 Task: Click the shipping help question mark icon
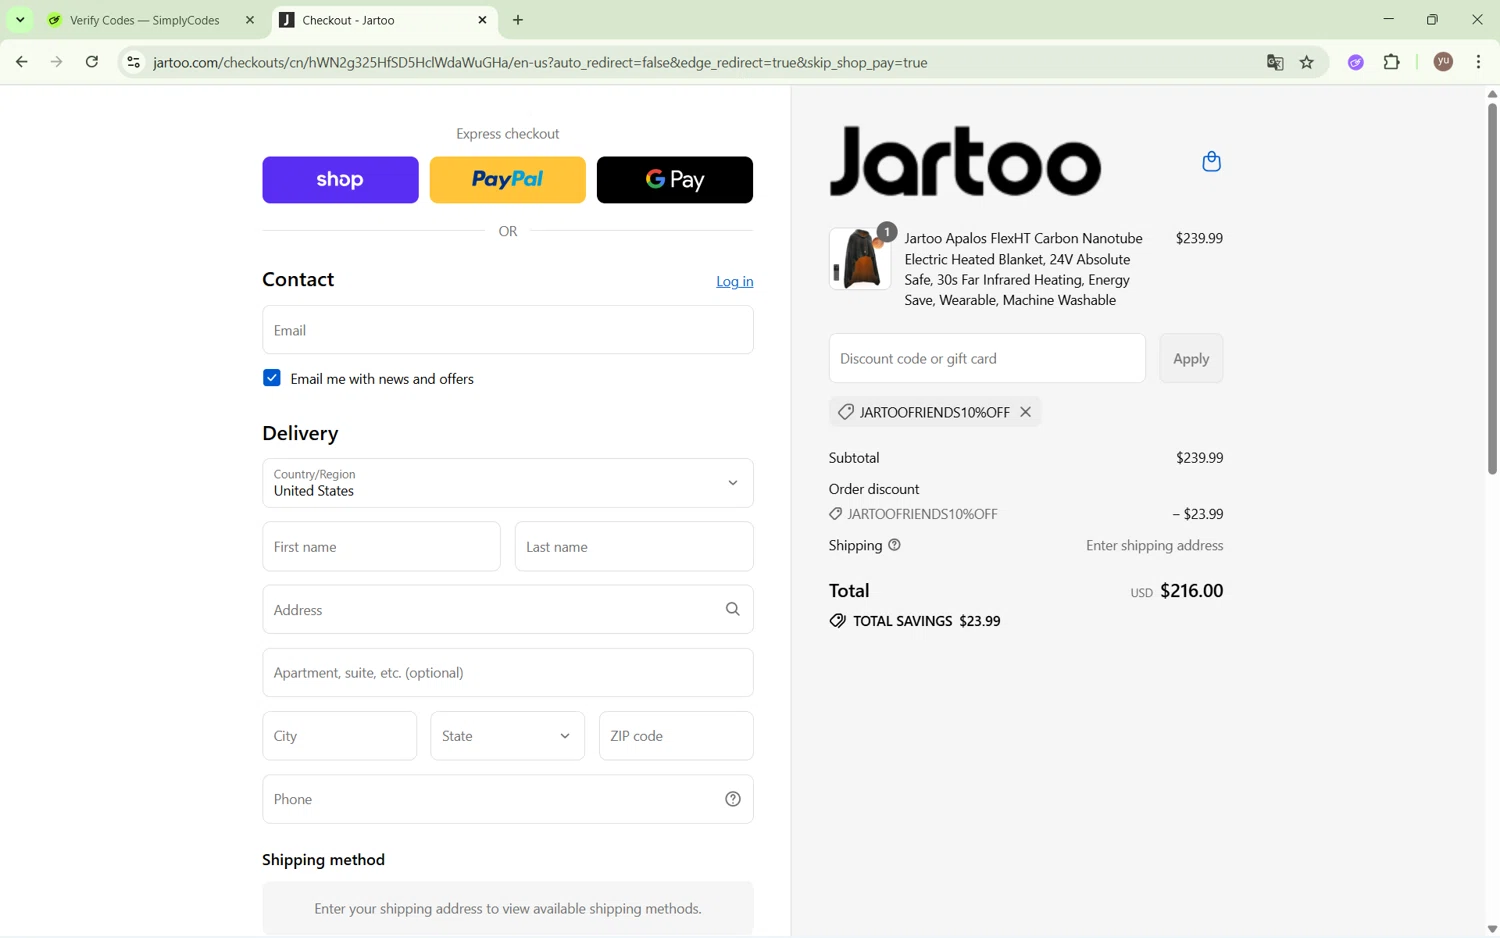pos(894,545)
